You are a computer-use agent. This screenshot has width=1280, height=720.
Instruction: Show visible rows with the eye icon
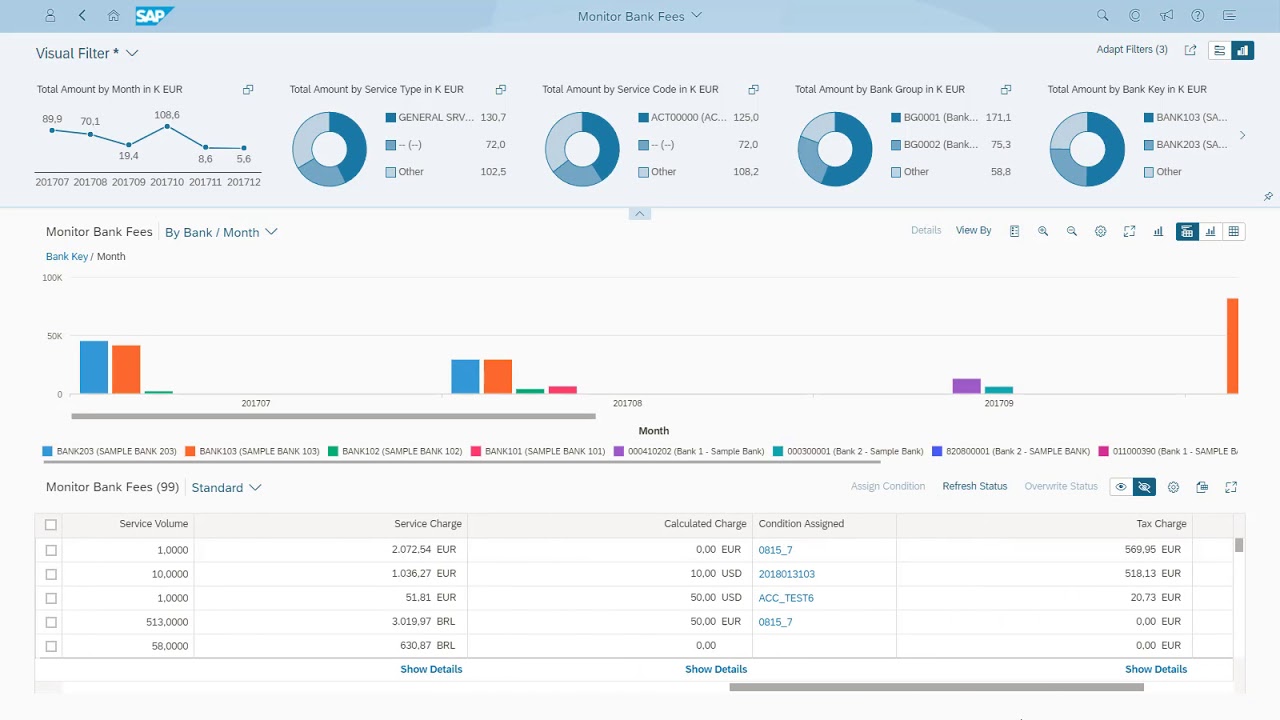click(1121, 487)
